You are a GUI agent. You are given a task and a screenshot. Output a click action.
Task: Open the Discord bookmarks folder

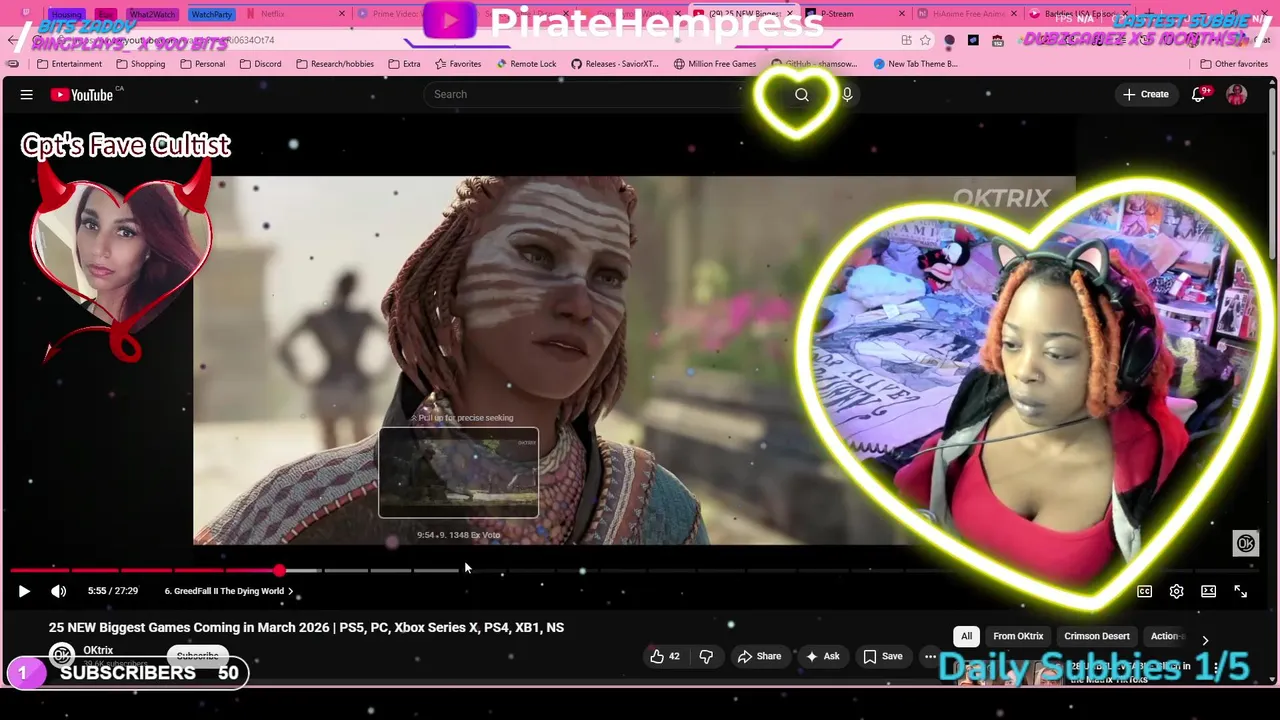[x=260, y=64]
